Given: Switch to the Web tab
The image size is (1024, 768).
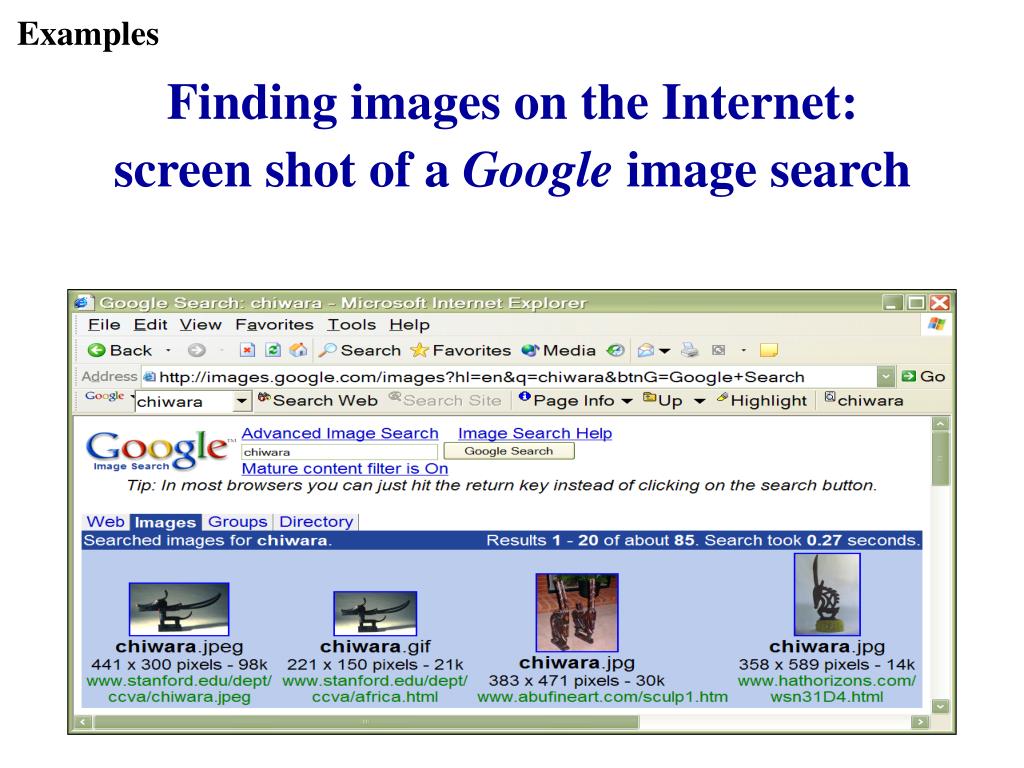Looking at the screenshot, I should tap(105, 522).
